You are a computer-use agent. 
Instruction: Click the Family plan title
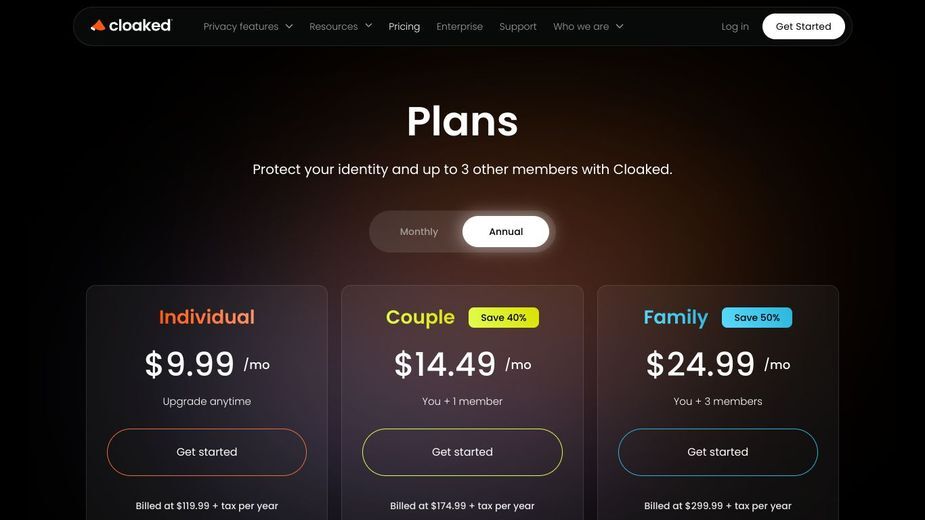tap(675, 318)
